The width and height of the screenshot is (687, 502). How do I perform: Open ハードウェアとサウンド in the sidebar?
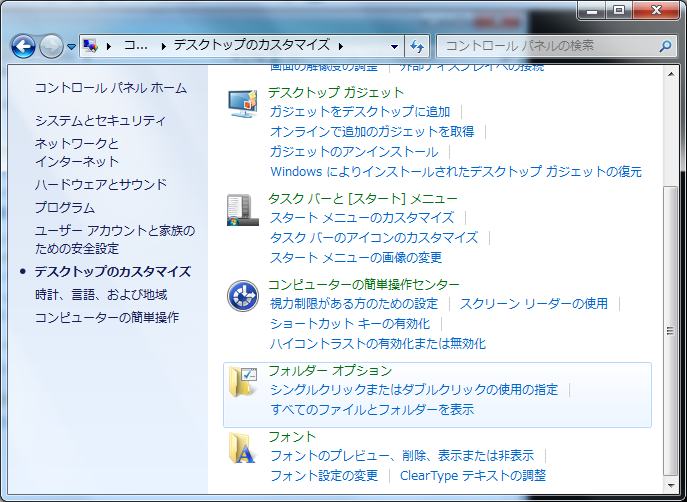click(x=101, y=184)
